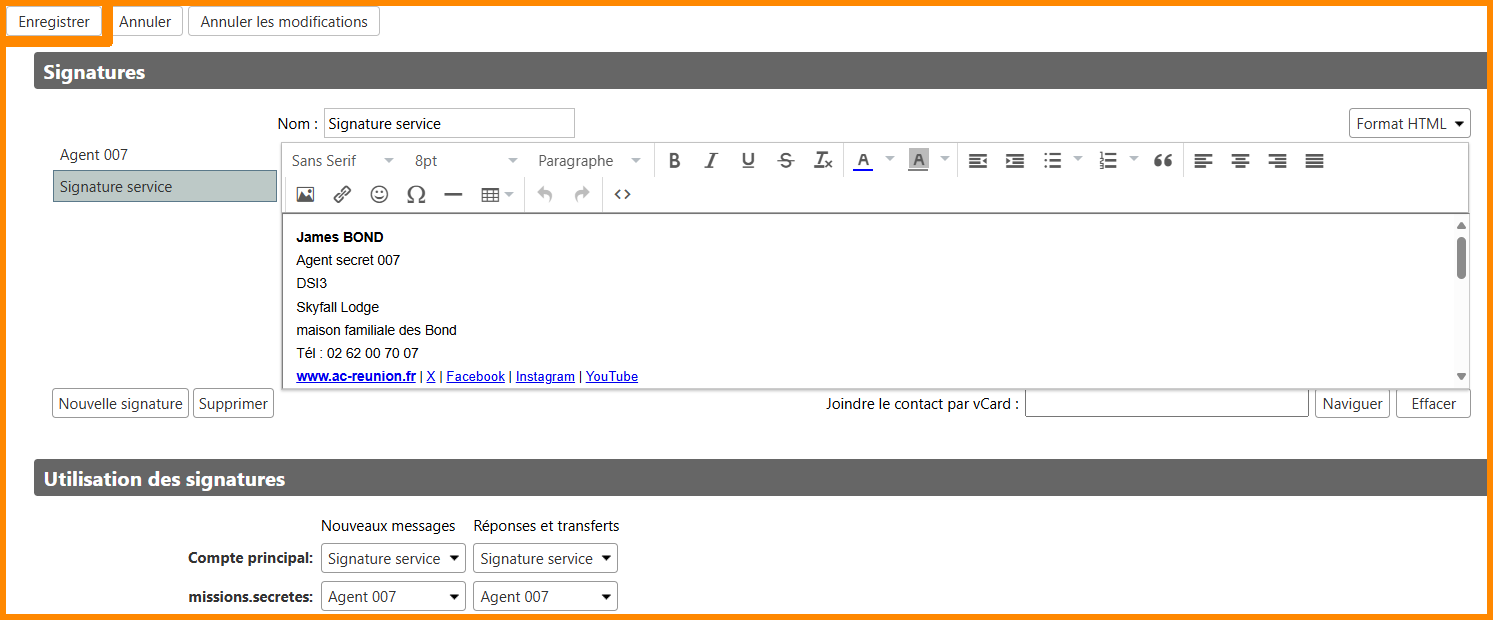Click the strikethrough formatting icon
The height and width of the screenshot is (620, 1493).
click(x=786, y=161)
